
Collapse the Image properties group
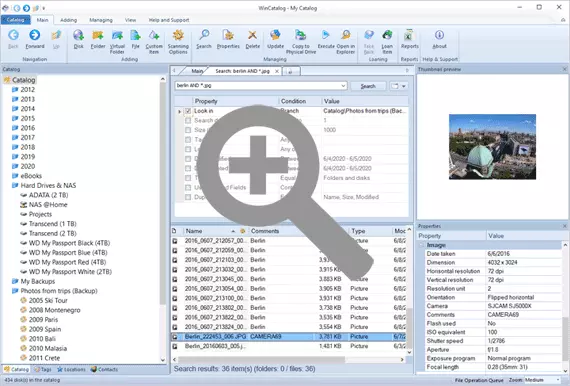(422, 245)
